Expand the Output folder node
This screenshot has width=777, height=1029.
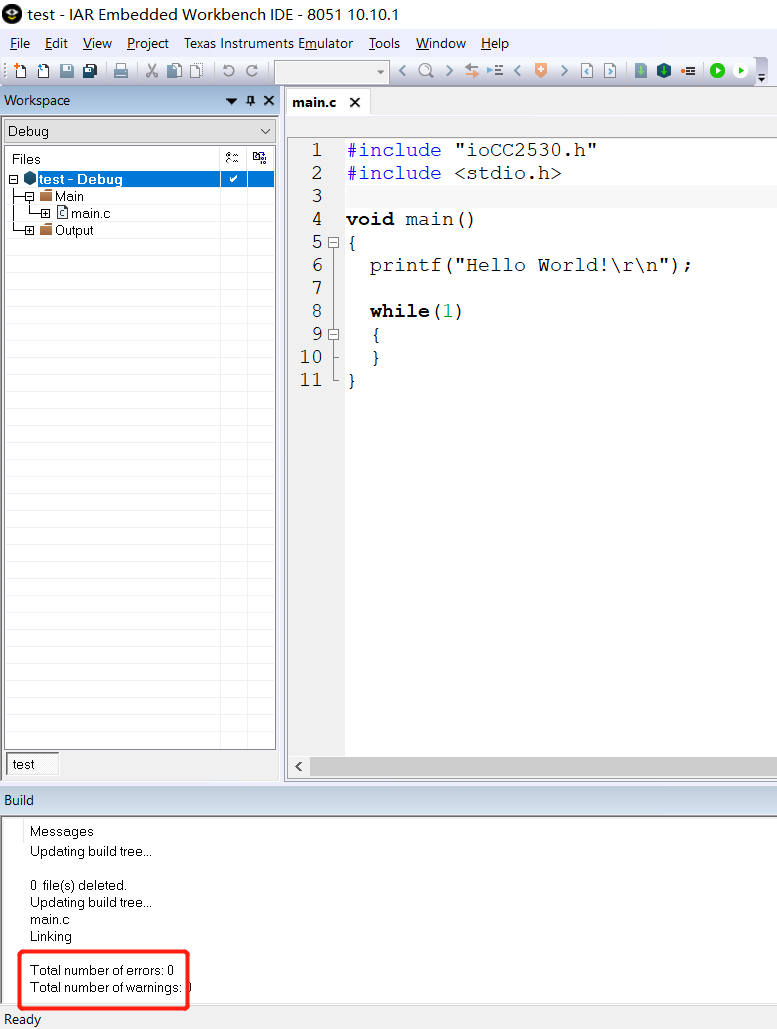[x=29, y=230]
